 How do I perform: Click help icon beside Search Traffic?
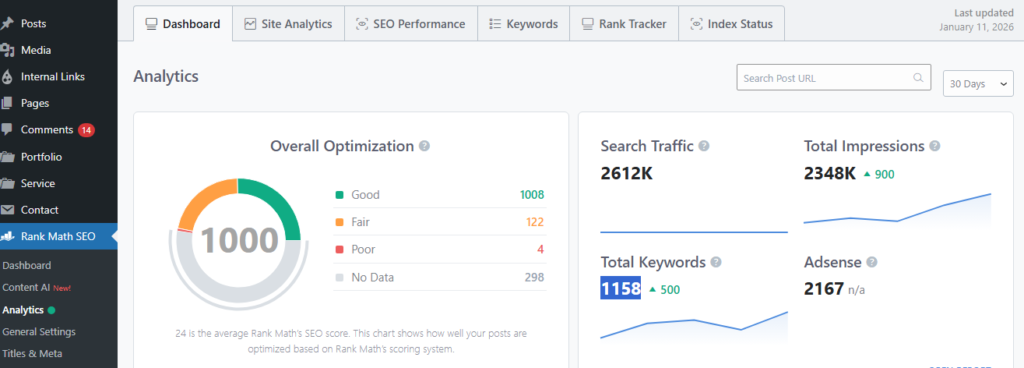[x=704, y=146]
